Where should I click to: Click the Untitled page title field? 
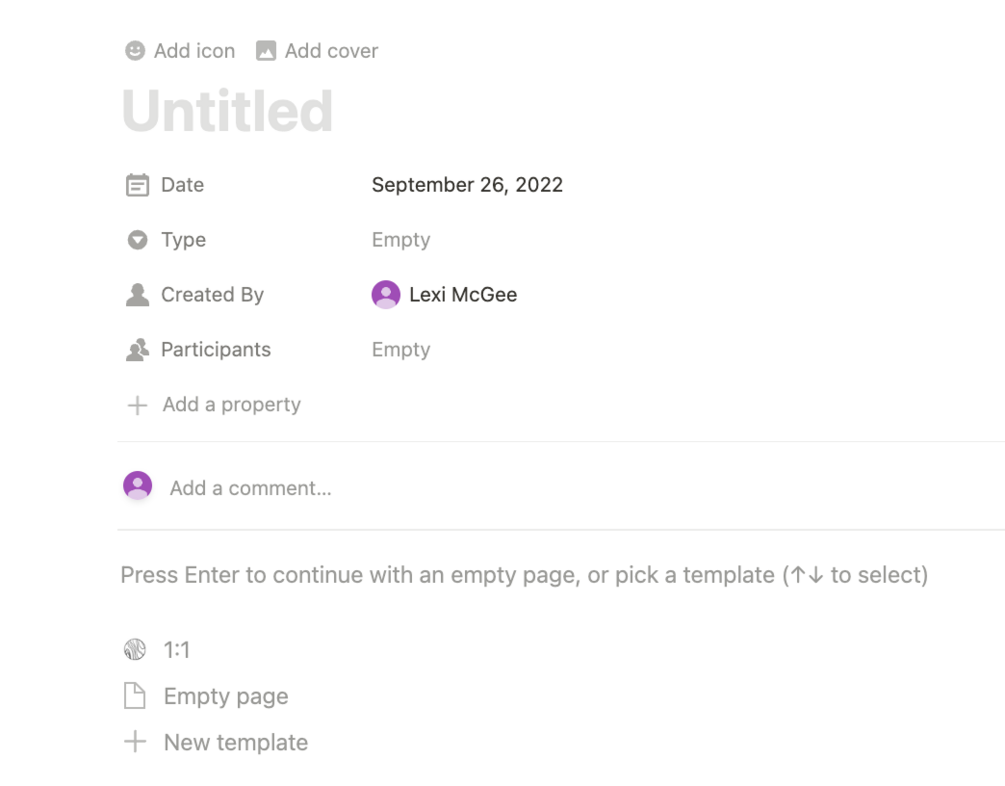pos(228,111)
